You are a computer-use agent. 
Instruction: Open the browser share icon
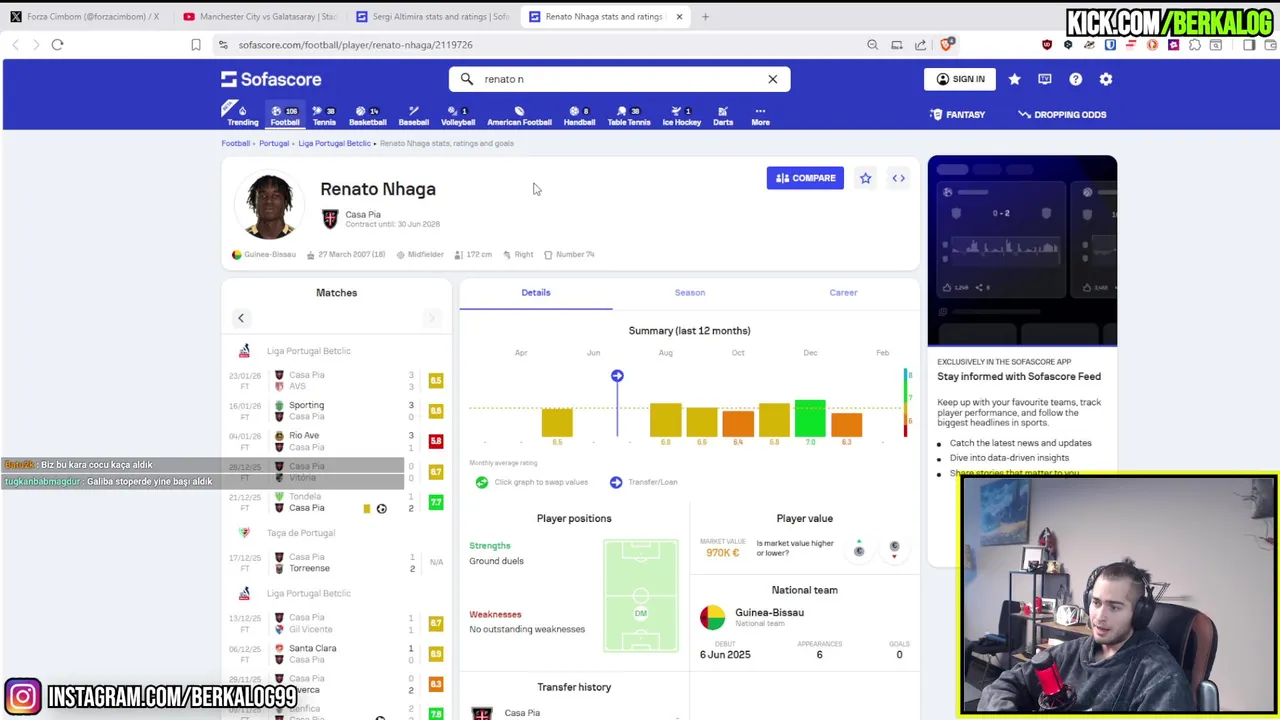920,45
